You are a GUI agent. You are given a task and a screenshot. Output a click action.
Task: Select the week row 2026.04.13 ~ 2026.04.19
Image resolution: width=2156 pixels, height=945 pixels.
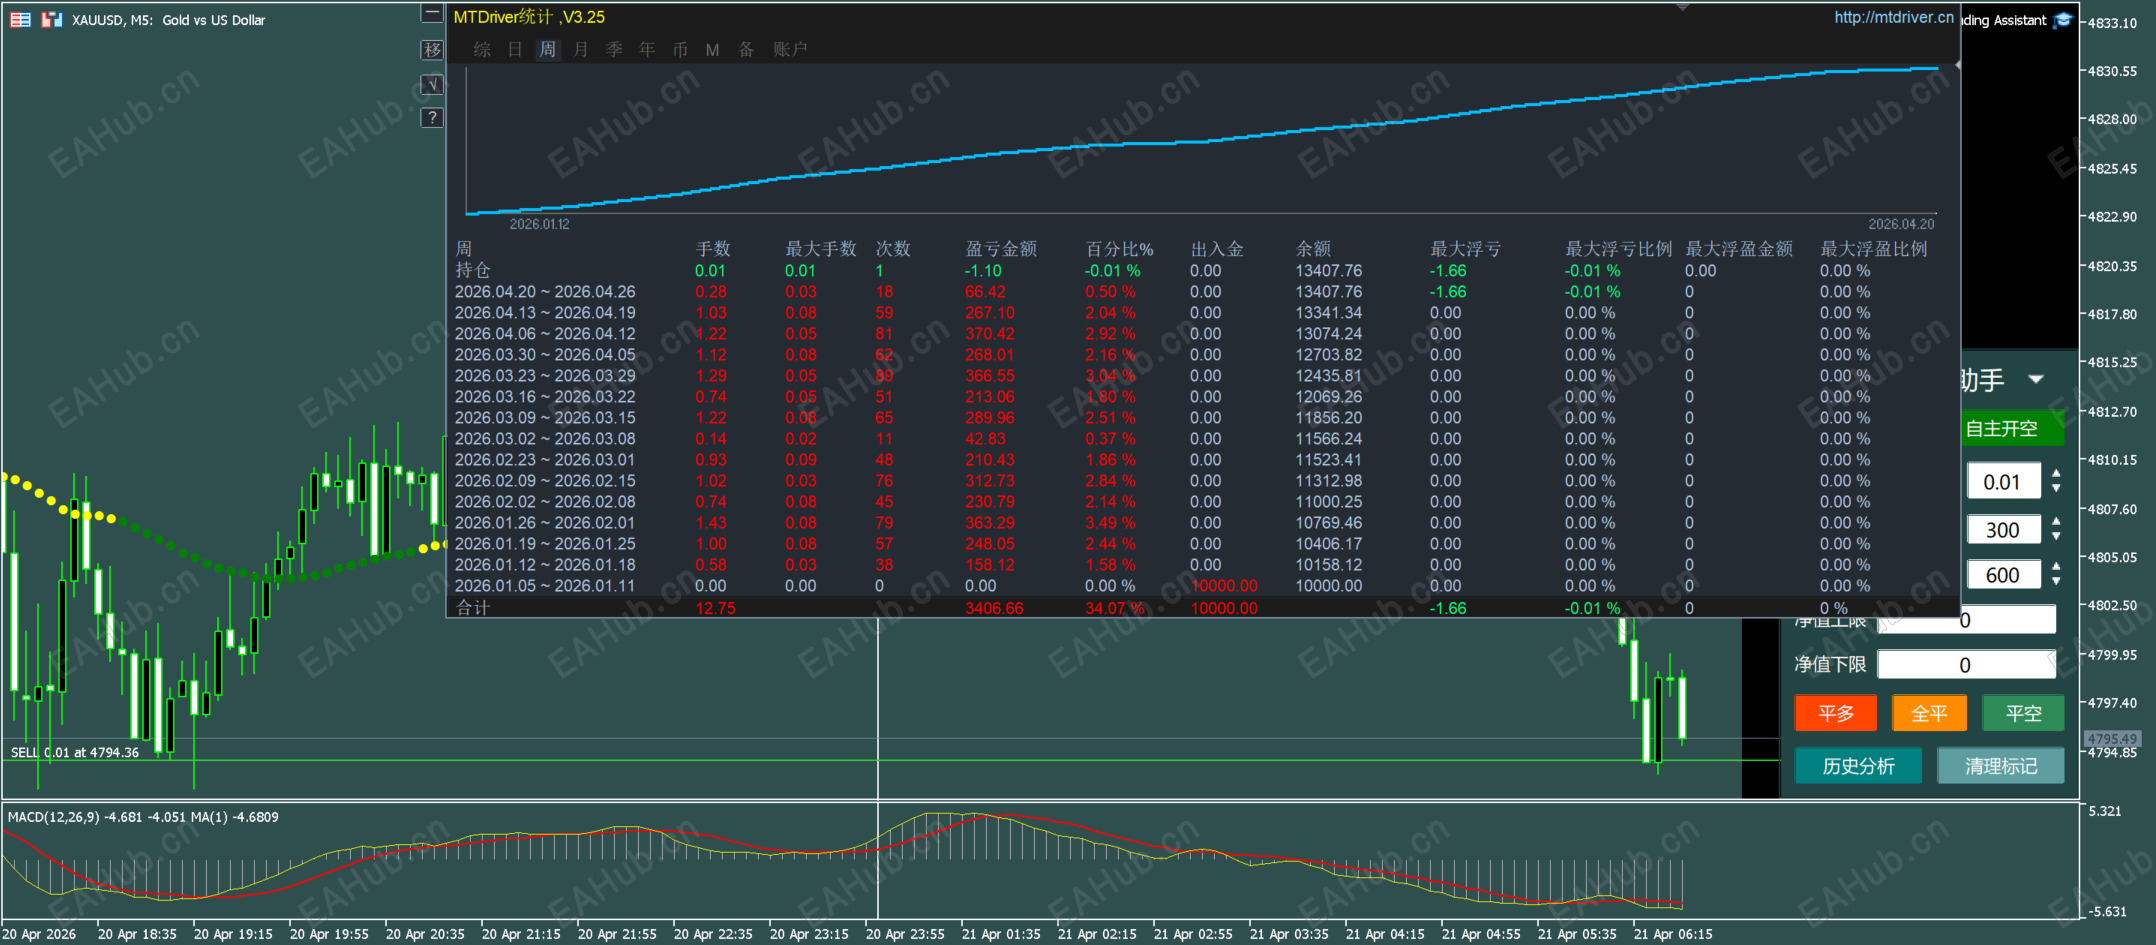[x=545, y=313]
